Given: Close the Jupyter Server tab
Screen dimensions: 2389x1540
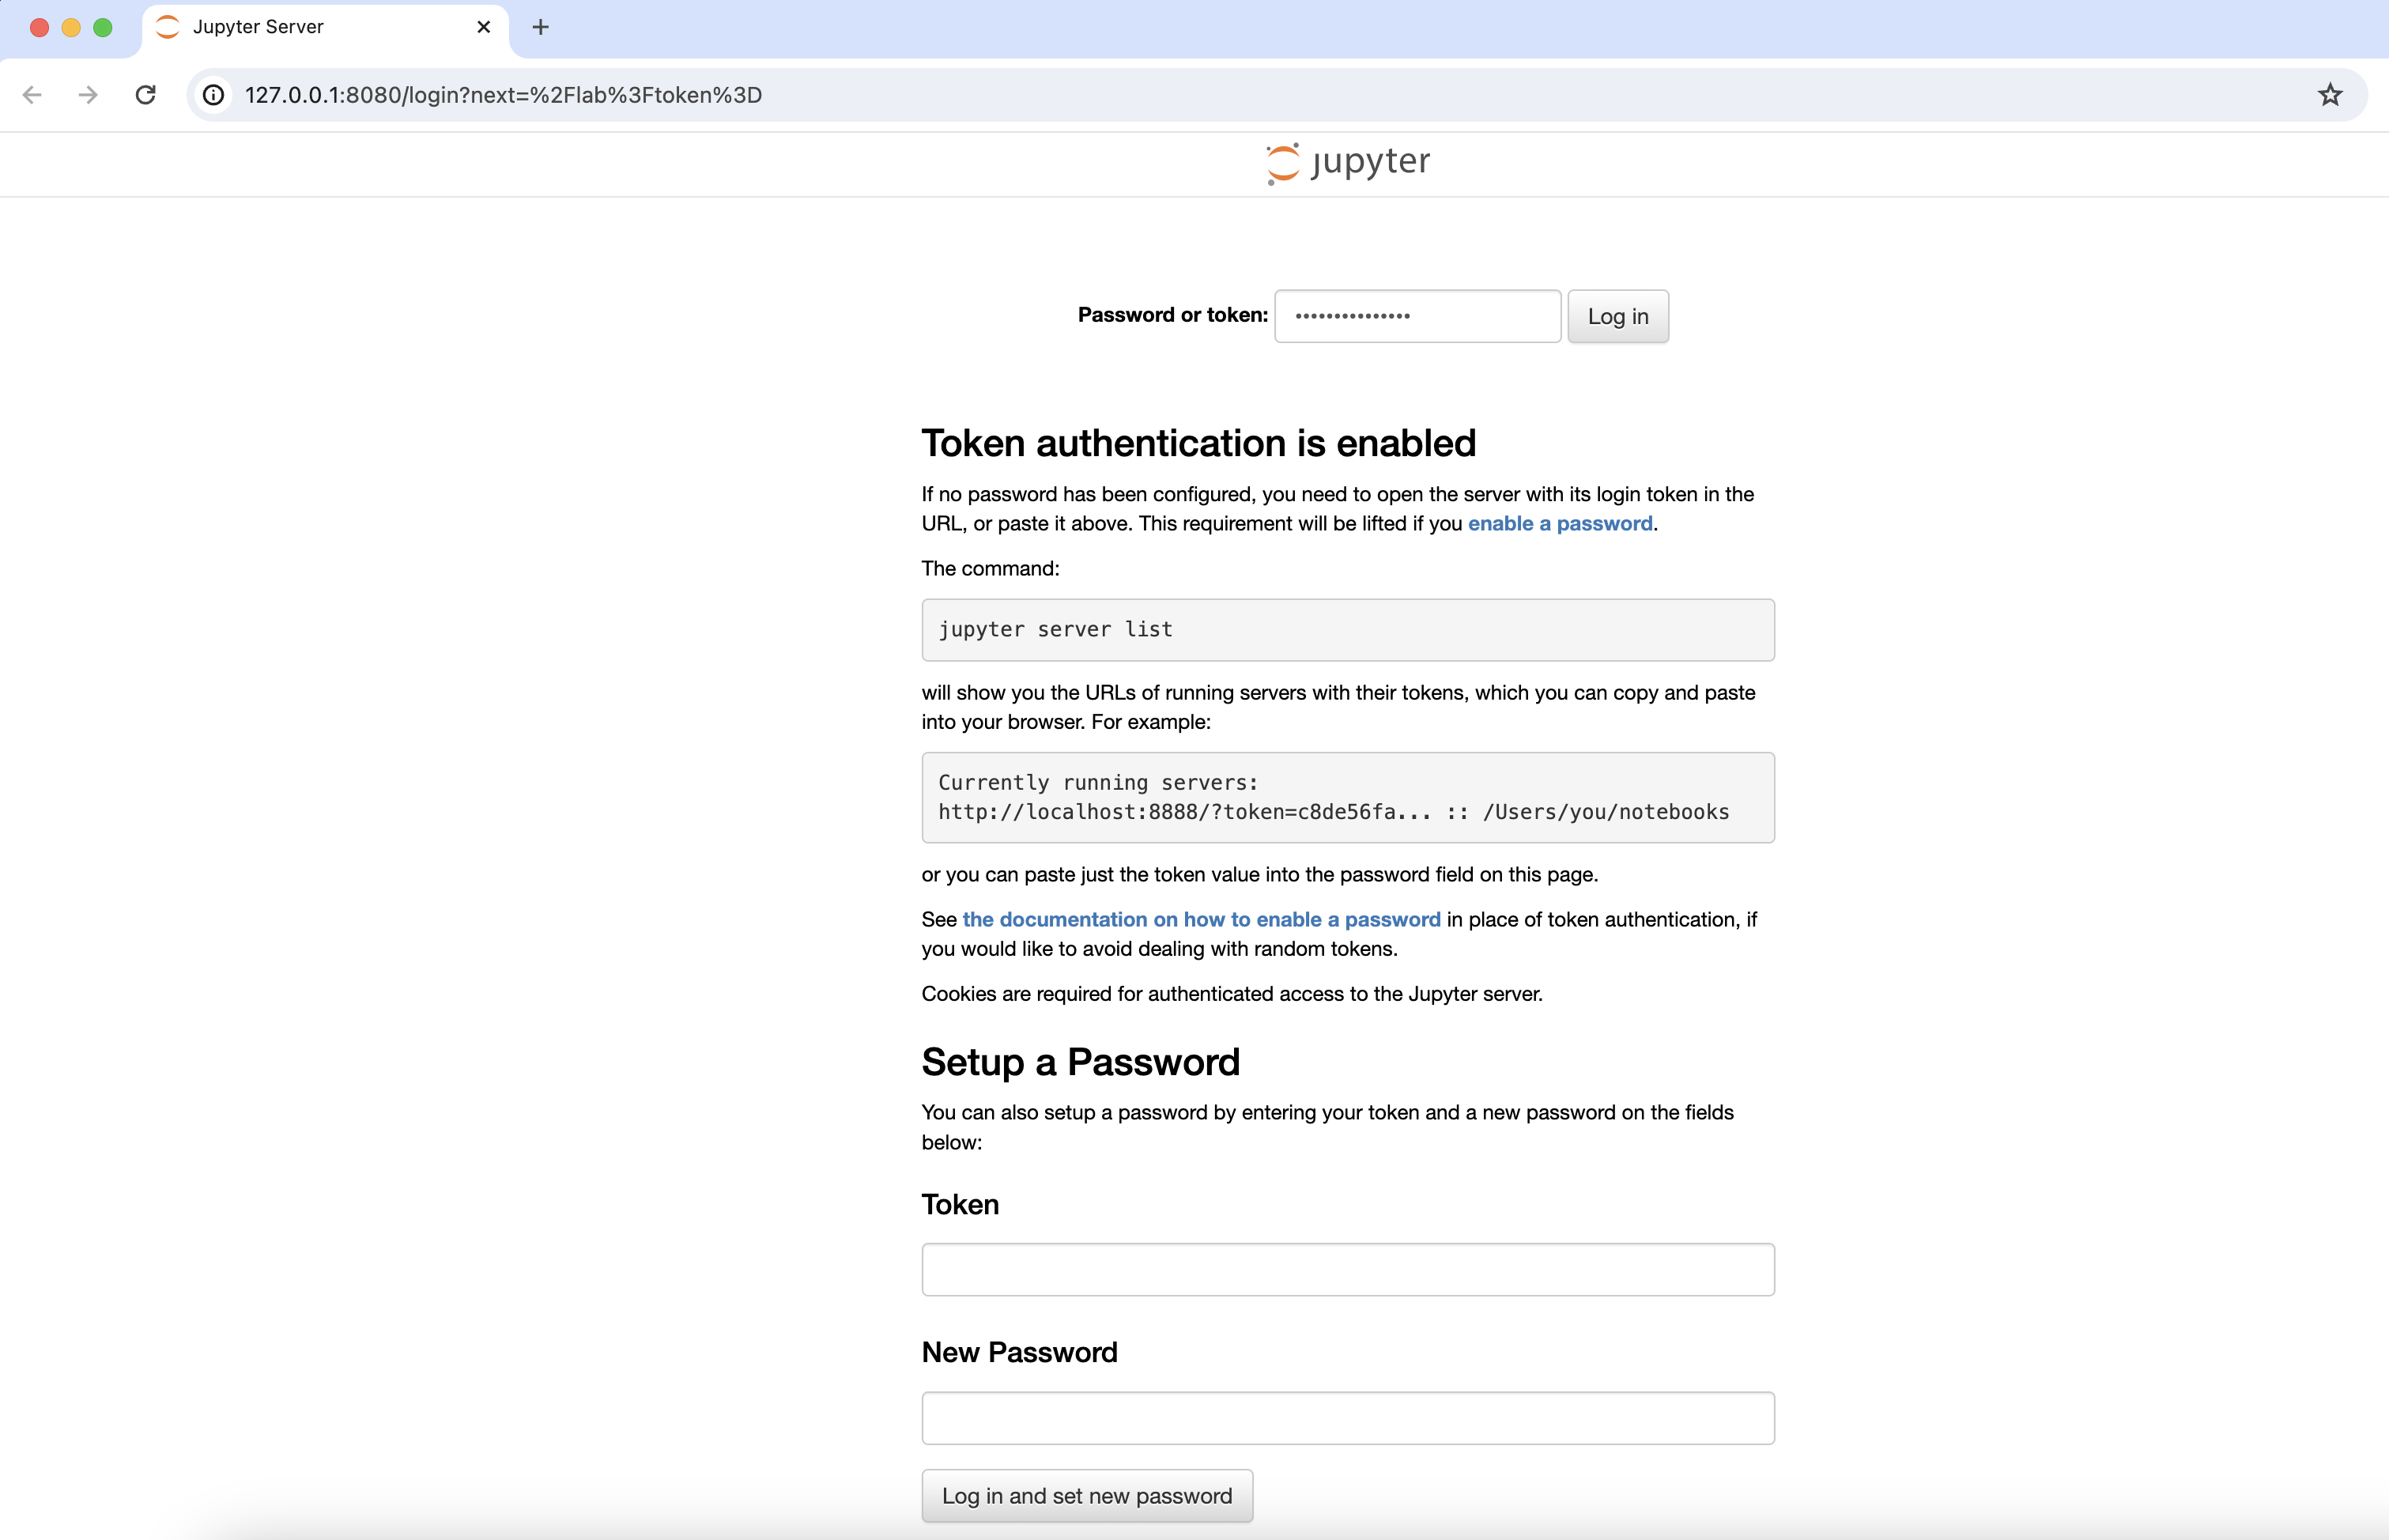Looking at the screenshot, I should pyautogui.click(x=484, y=27).
